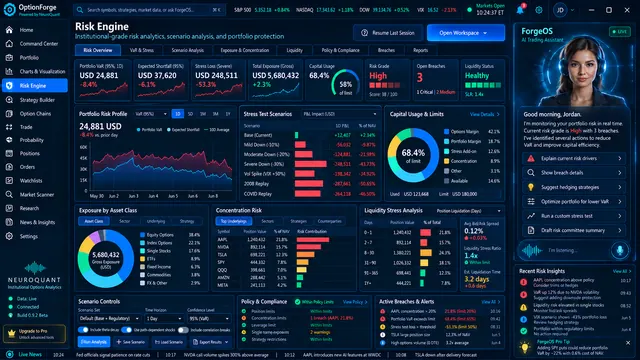Image resolution: width=640 pixels, height=360 pixels.
Task: Click the OptionForge logo
Action: point(9,9)
